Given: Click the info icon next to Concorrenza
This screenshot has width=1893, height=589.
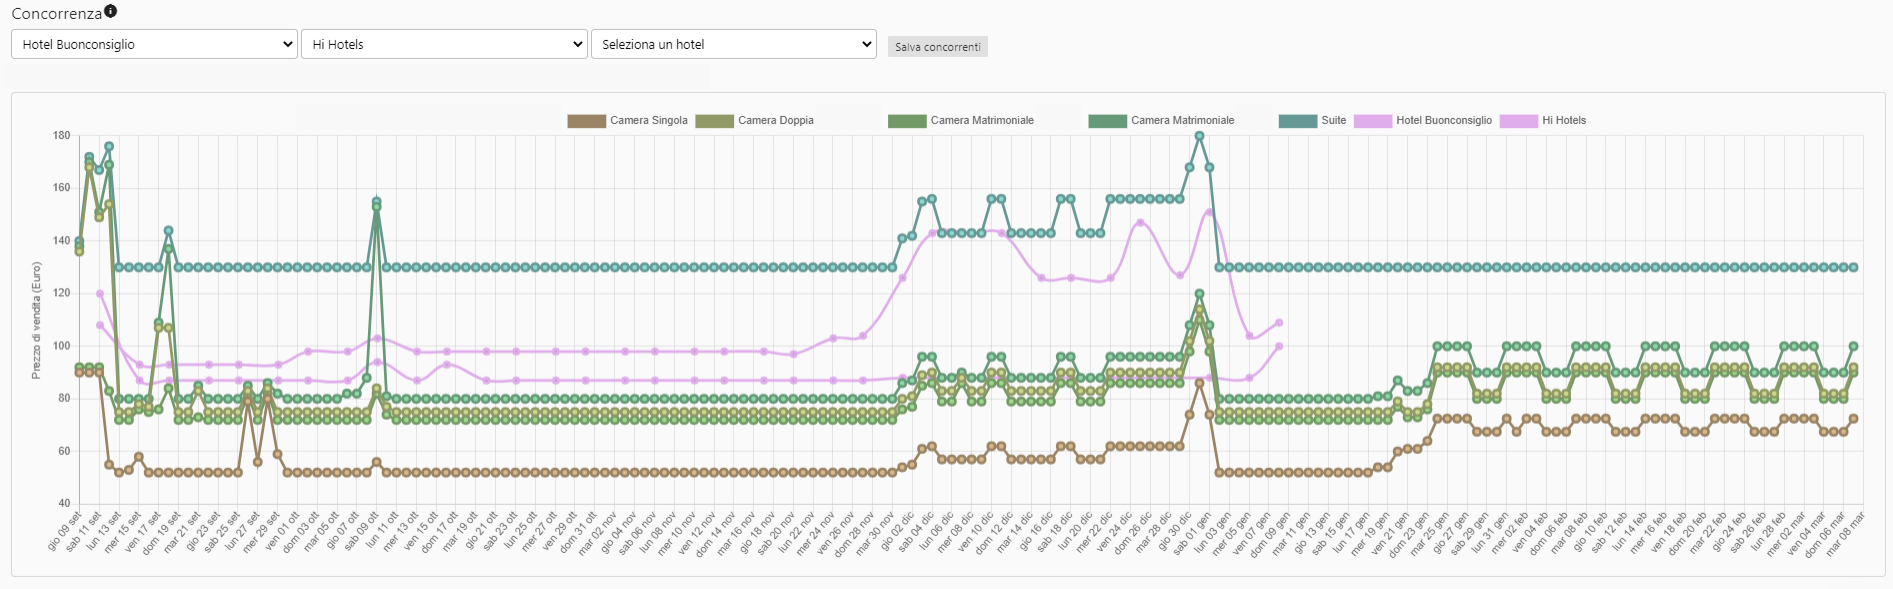Looking at the screenshot, I should coord(111,11).
